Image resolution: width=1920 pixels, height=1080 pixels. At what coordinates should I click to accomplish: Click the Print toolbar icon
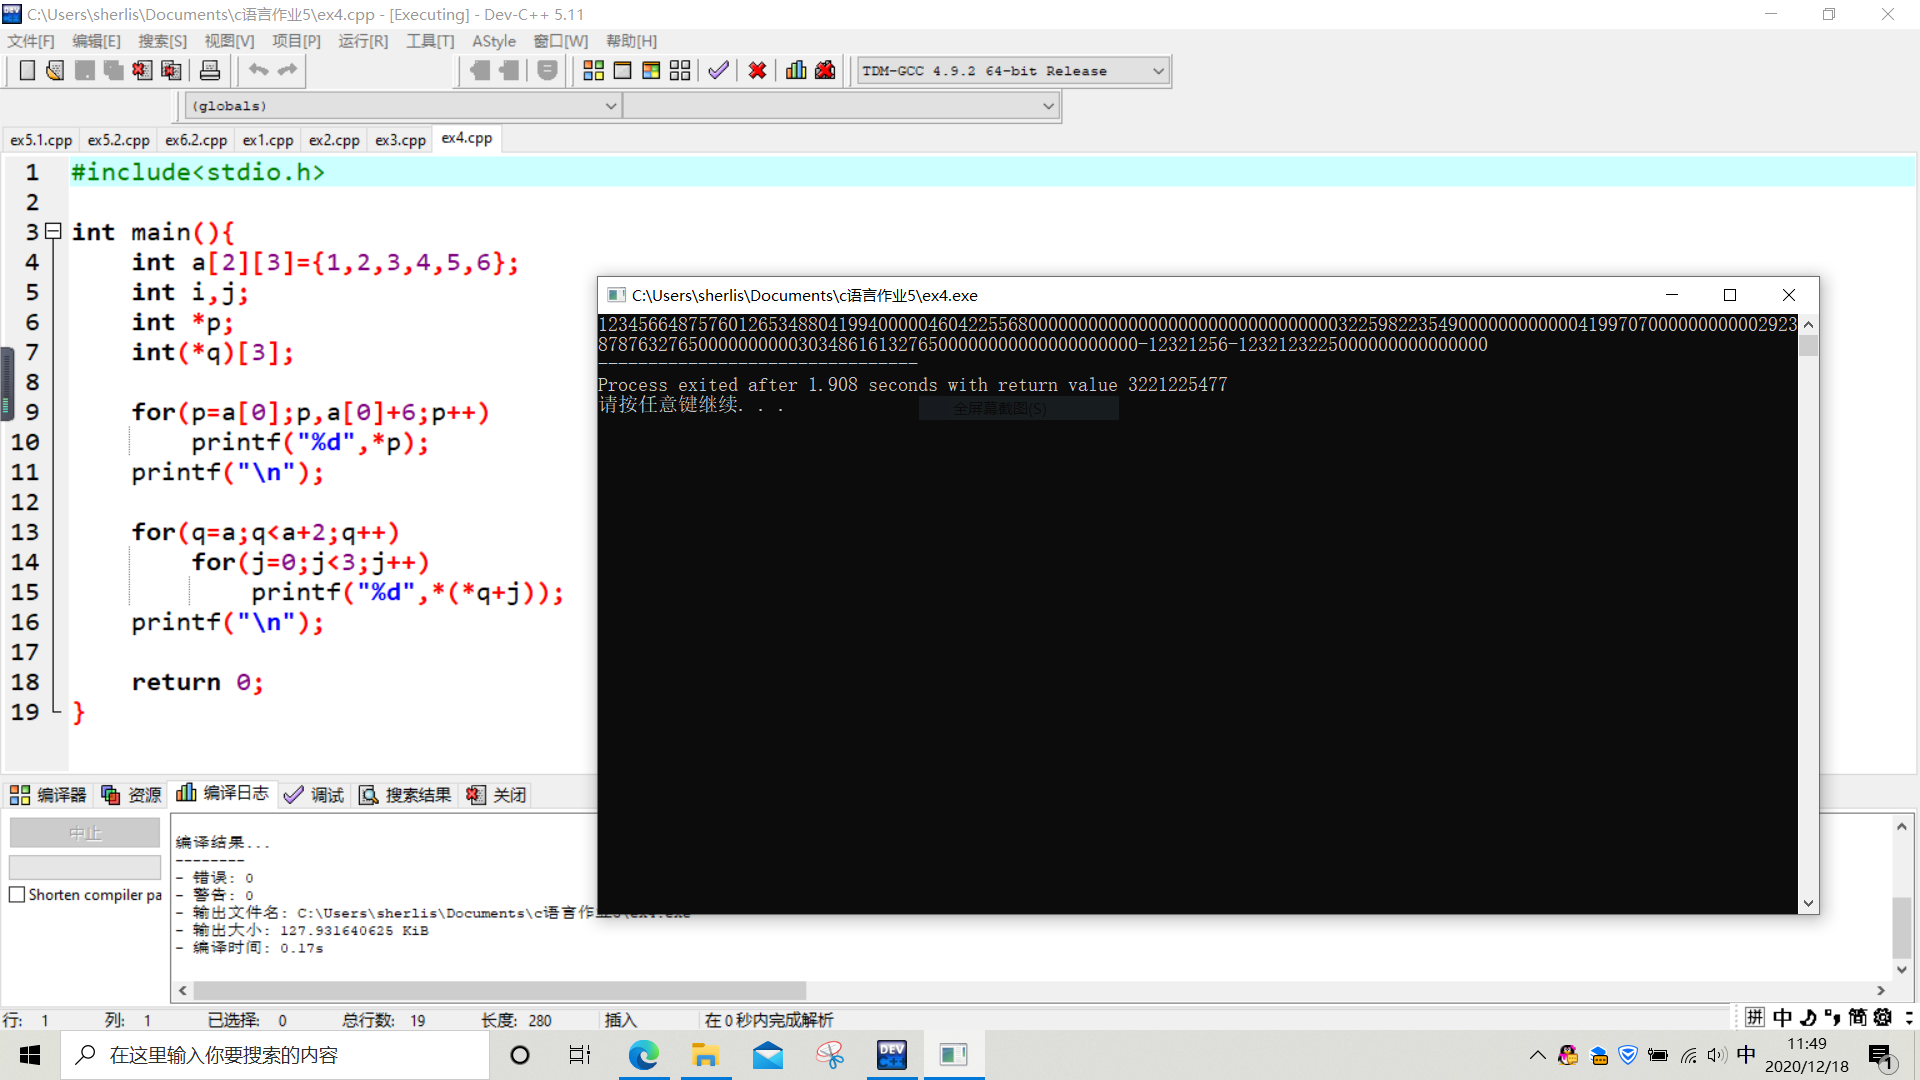210,70
